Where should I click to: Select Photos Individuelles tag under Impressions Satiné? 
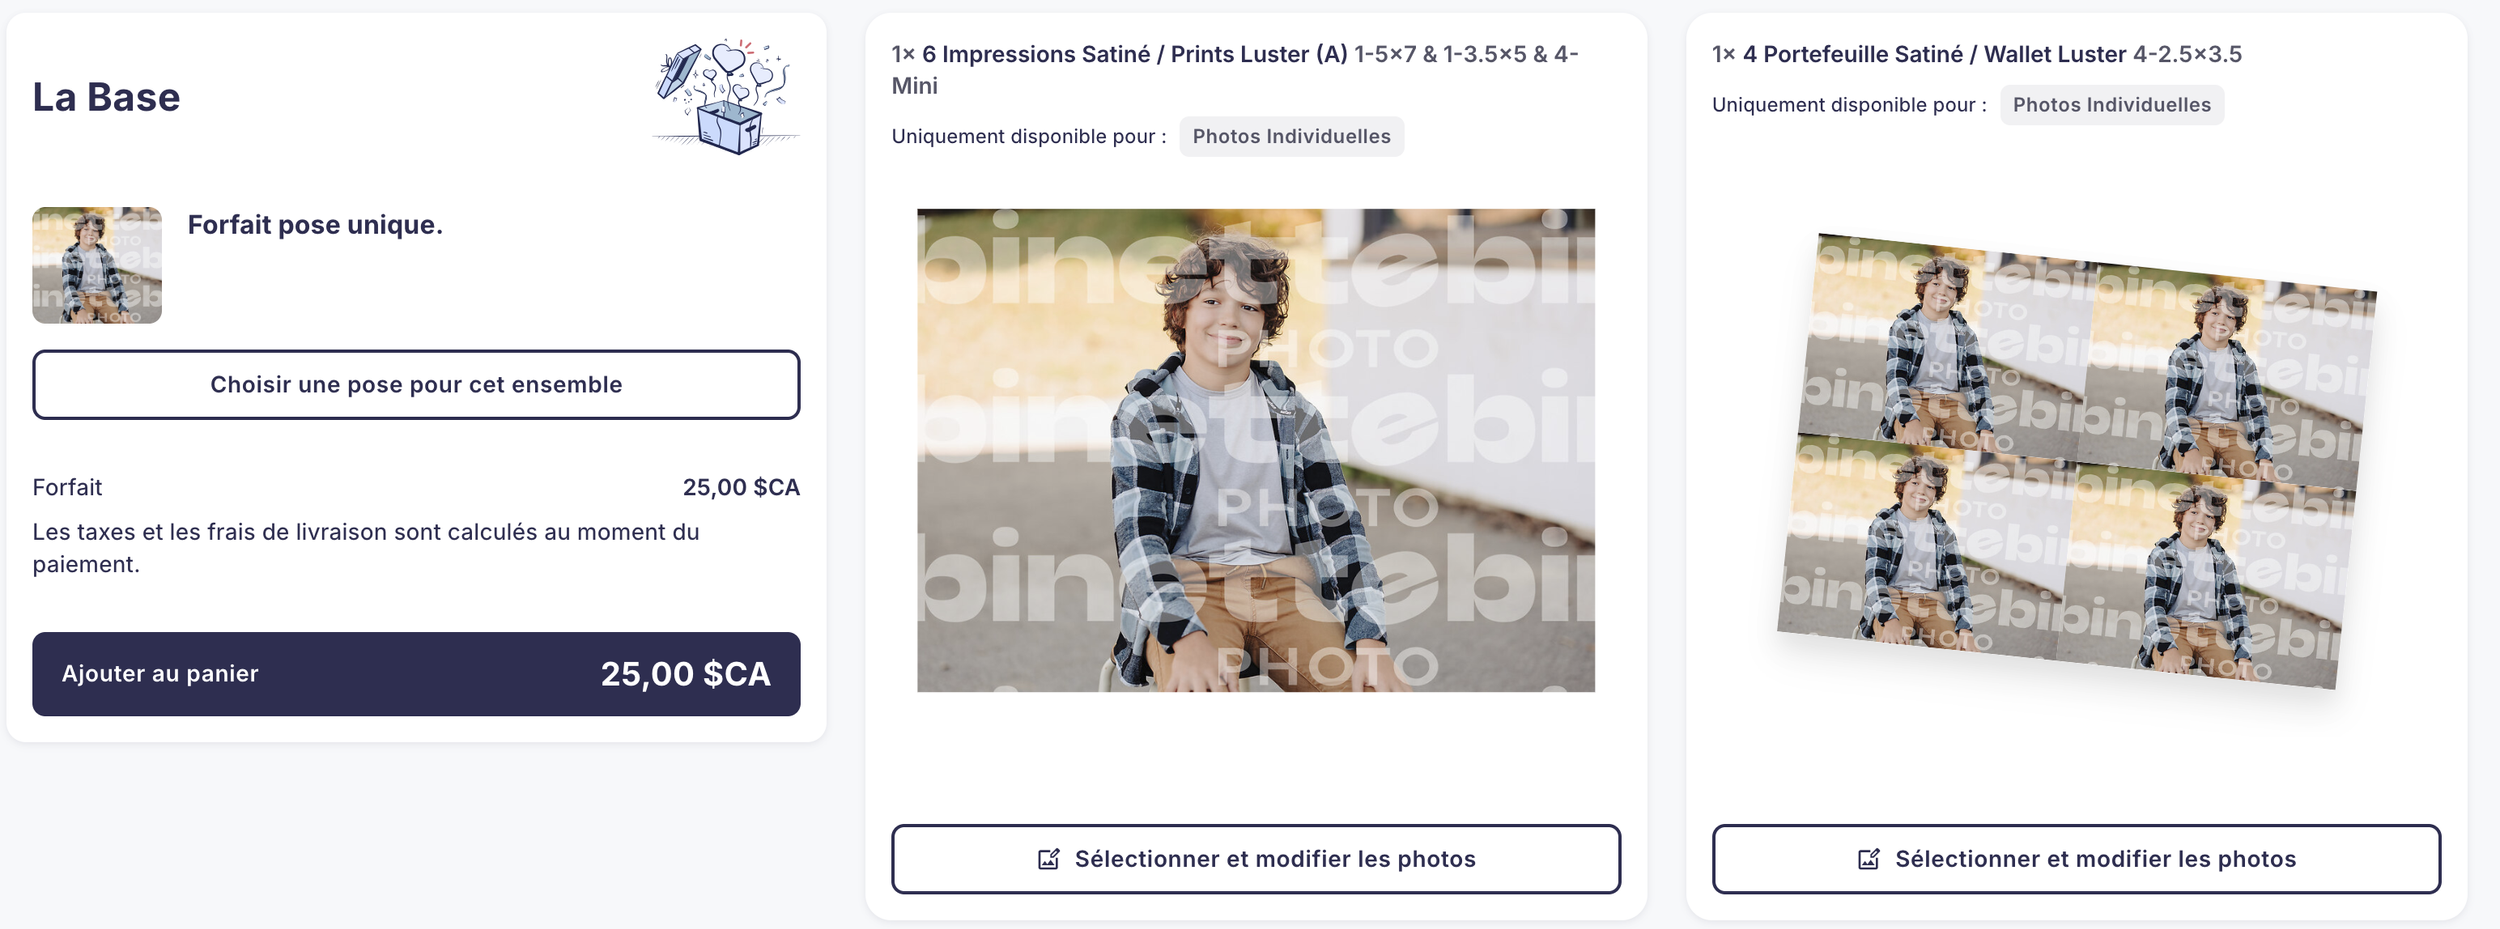[x=1291, y=136]
